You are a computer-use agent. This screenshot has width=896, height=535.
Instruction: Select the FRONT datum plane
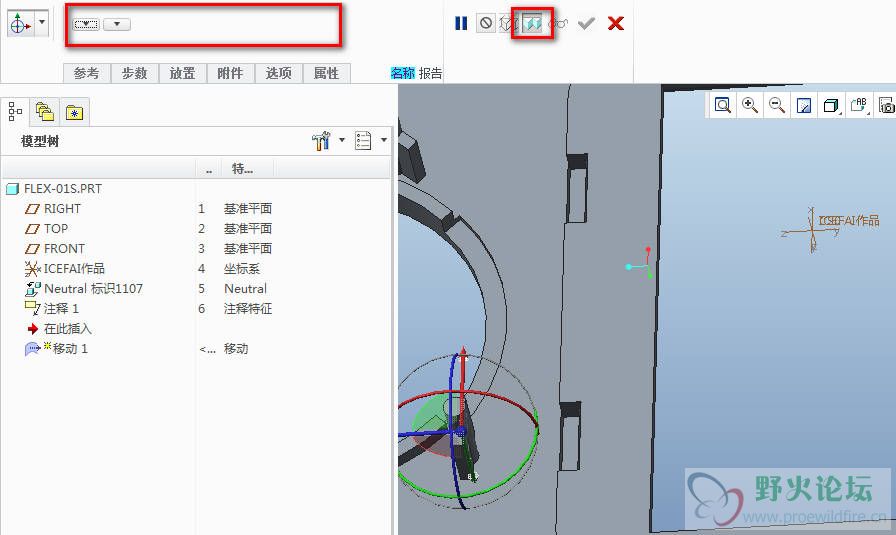(x=64, y=249)
